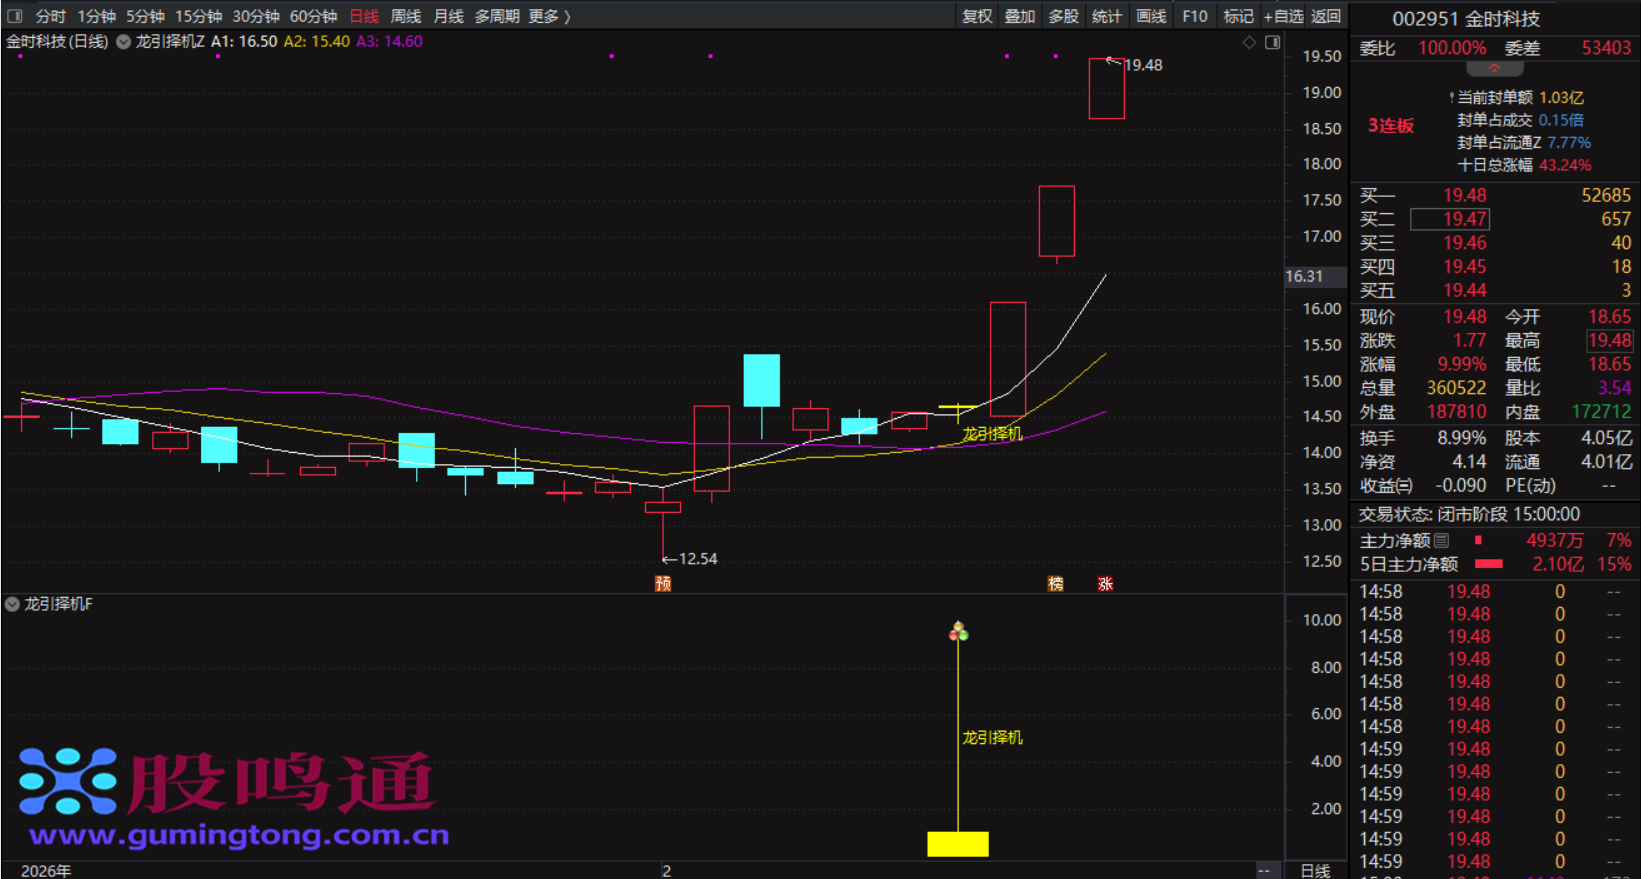1641x879 pixels.
Task: Toggle the left sidebar panel icon
Action: pos(14,16)
